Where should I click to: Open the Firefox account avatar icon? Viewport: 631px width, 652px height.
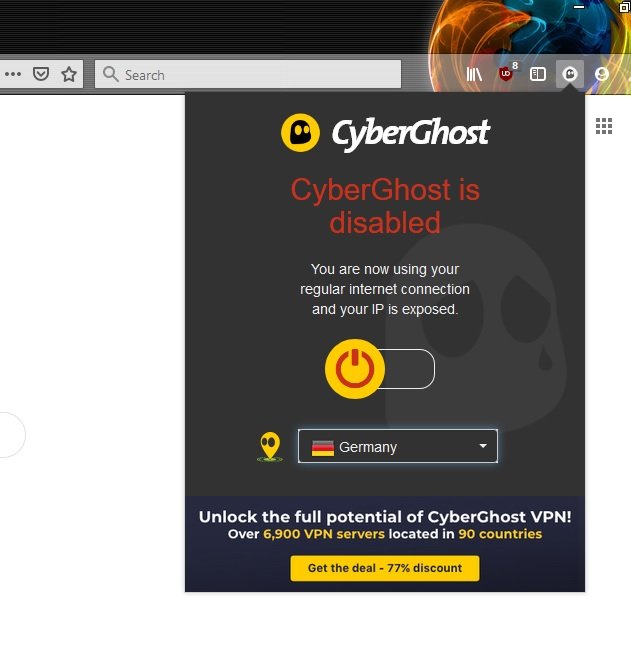click(601, 74)
